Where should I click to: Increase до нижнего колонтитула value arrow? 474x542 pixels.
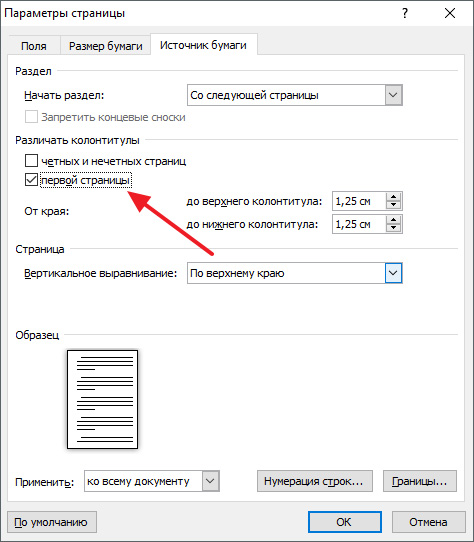pyautogui.click(x=393, y=220)
